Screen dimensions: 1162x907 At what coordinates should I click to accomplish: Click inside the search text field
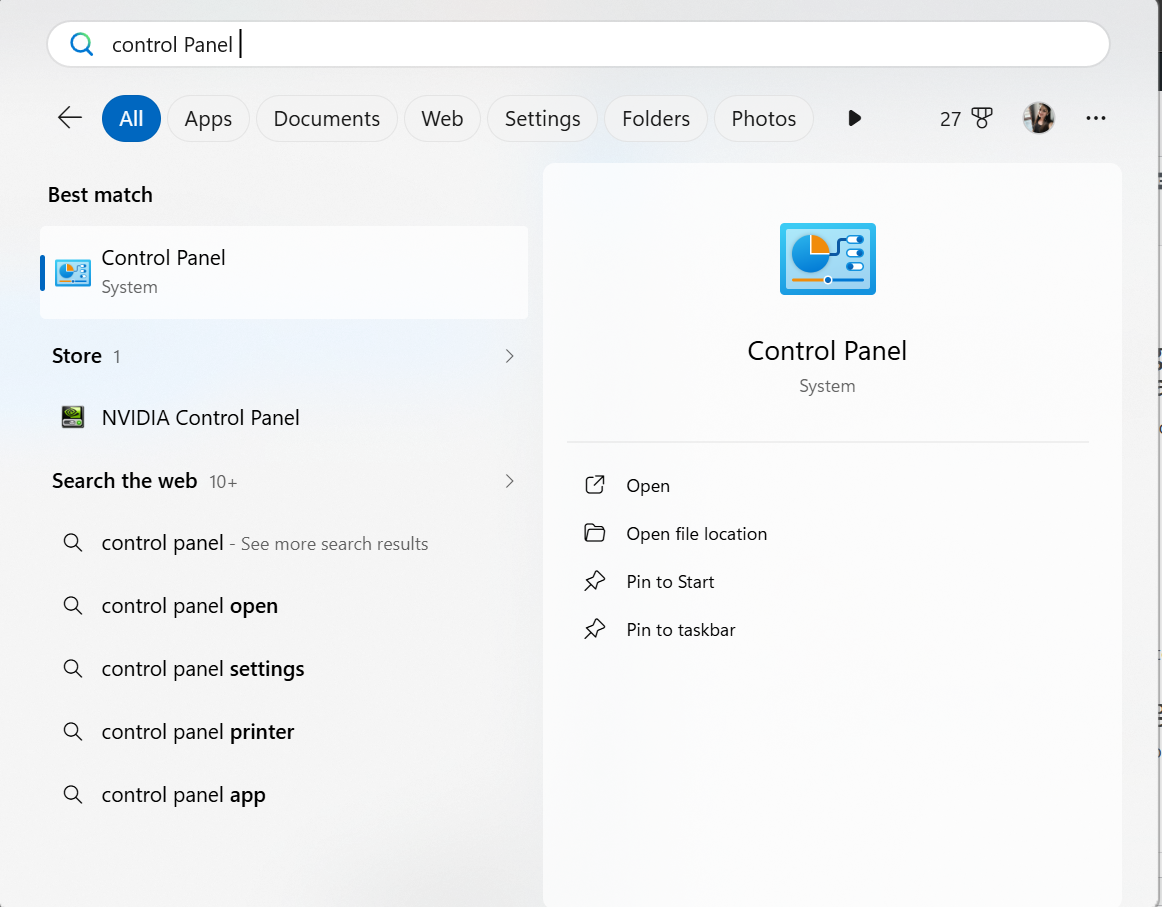[578, 44]
